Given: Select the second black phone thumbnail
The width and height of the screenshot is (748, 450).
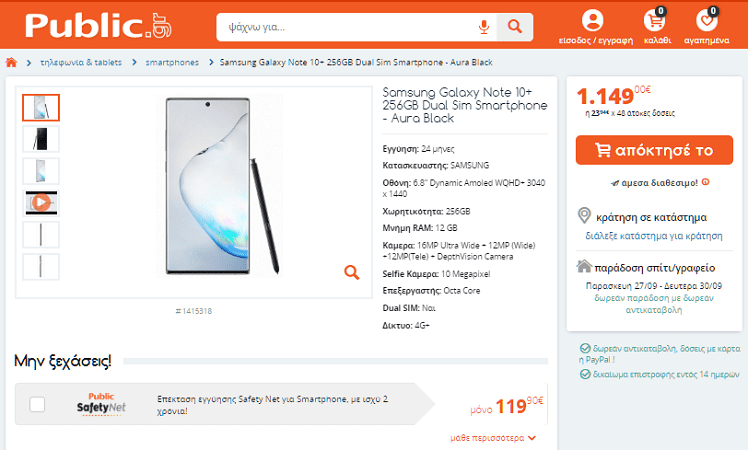Looking at the screenshot, I should click(x=40, y=139).
